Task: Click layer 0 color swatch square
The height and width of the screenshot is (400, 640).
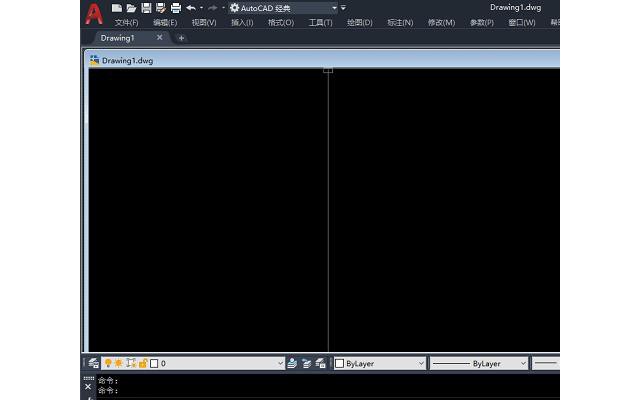Action: [x=154, y=363]
